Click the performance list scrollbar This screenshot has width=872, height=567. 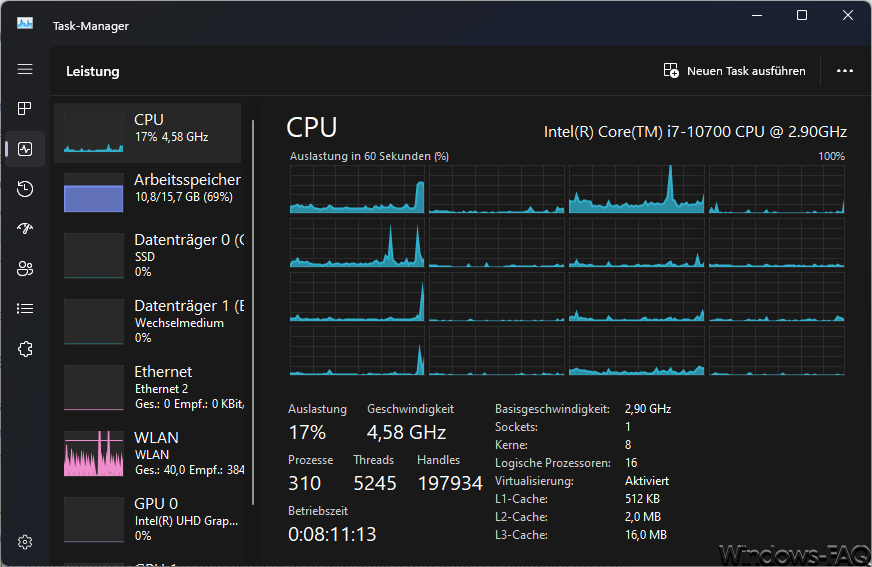253,312
